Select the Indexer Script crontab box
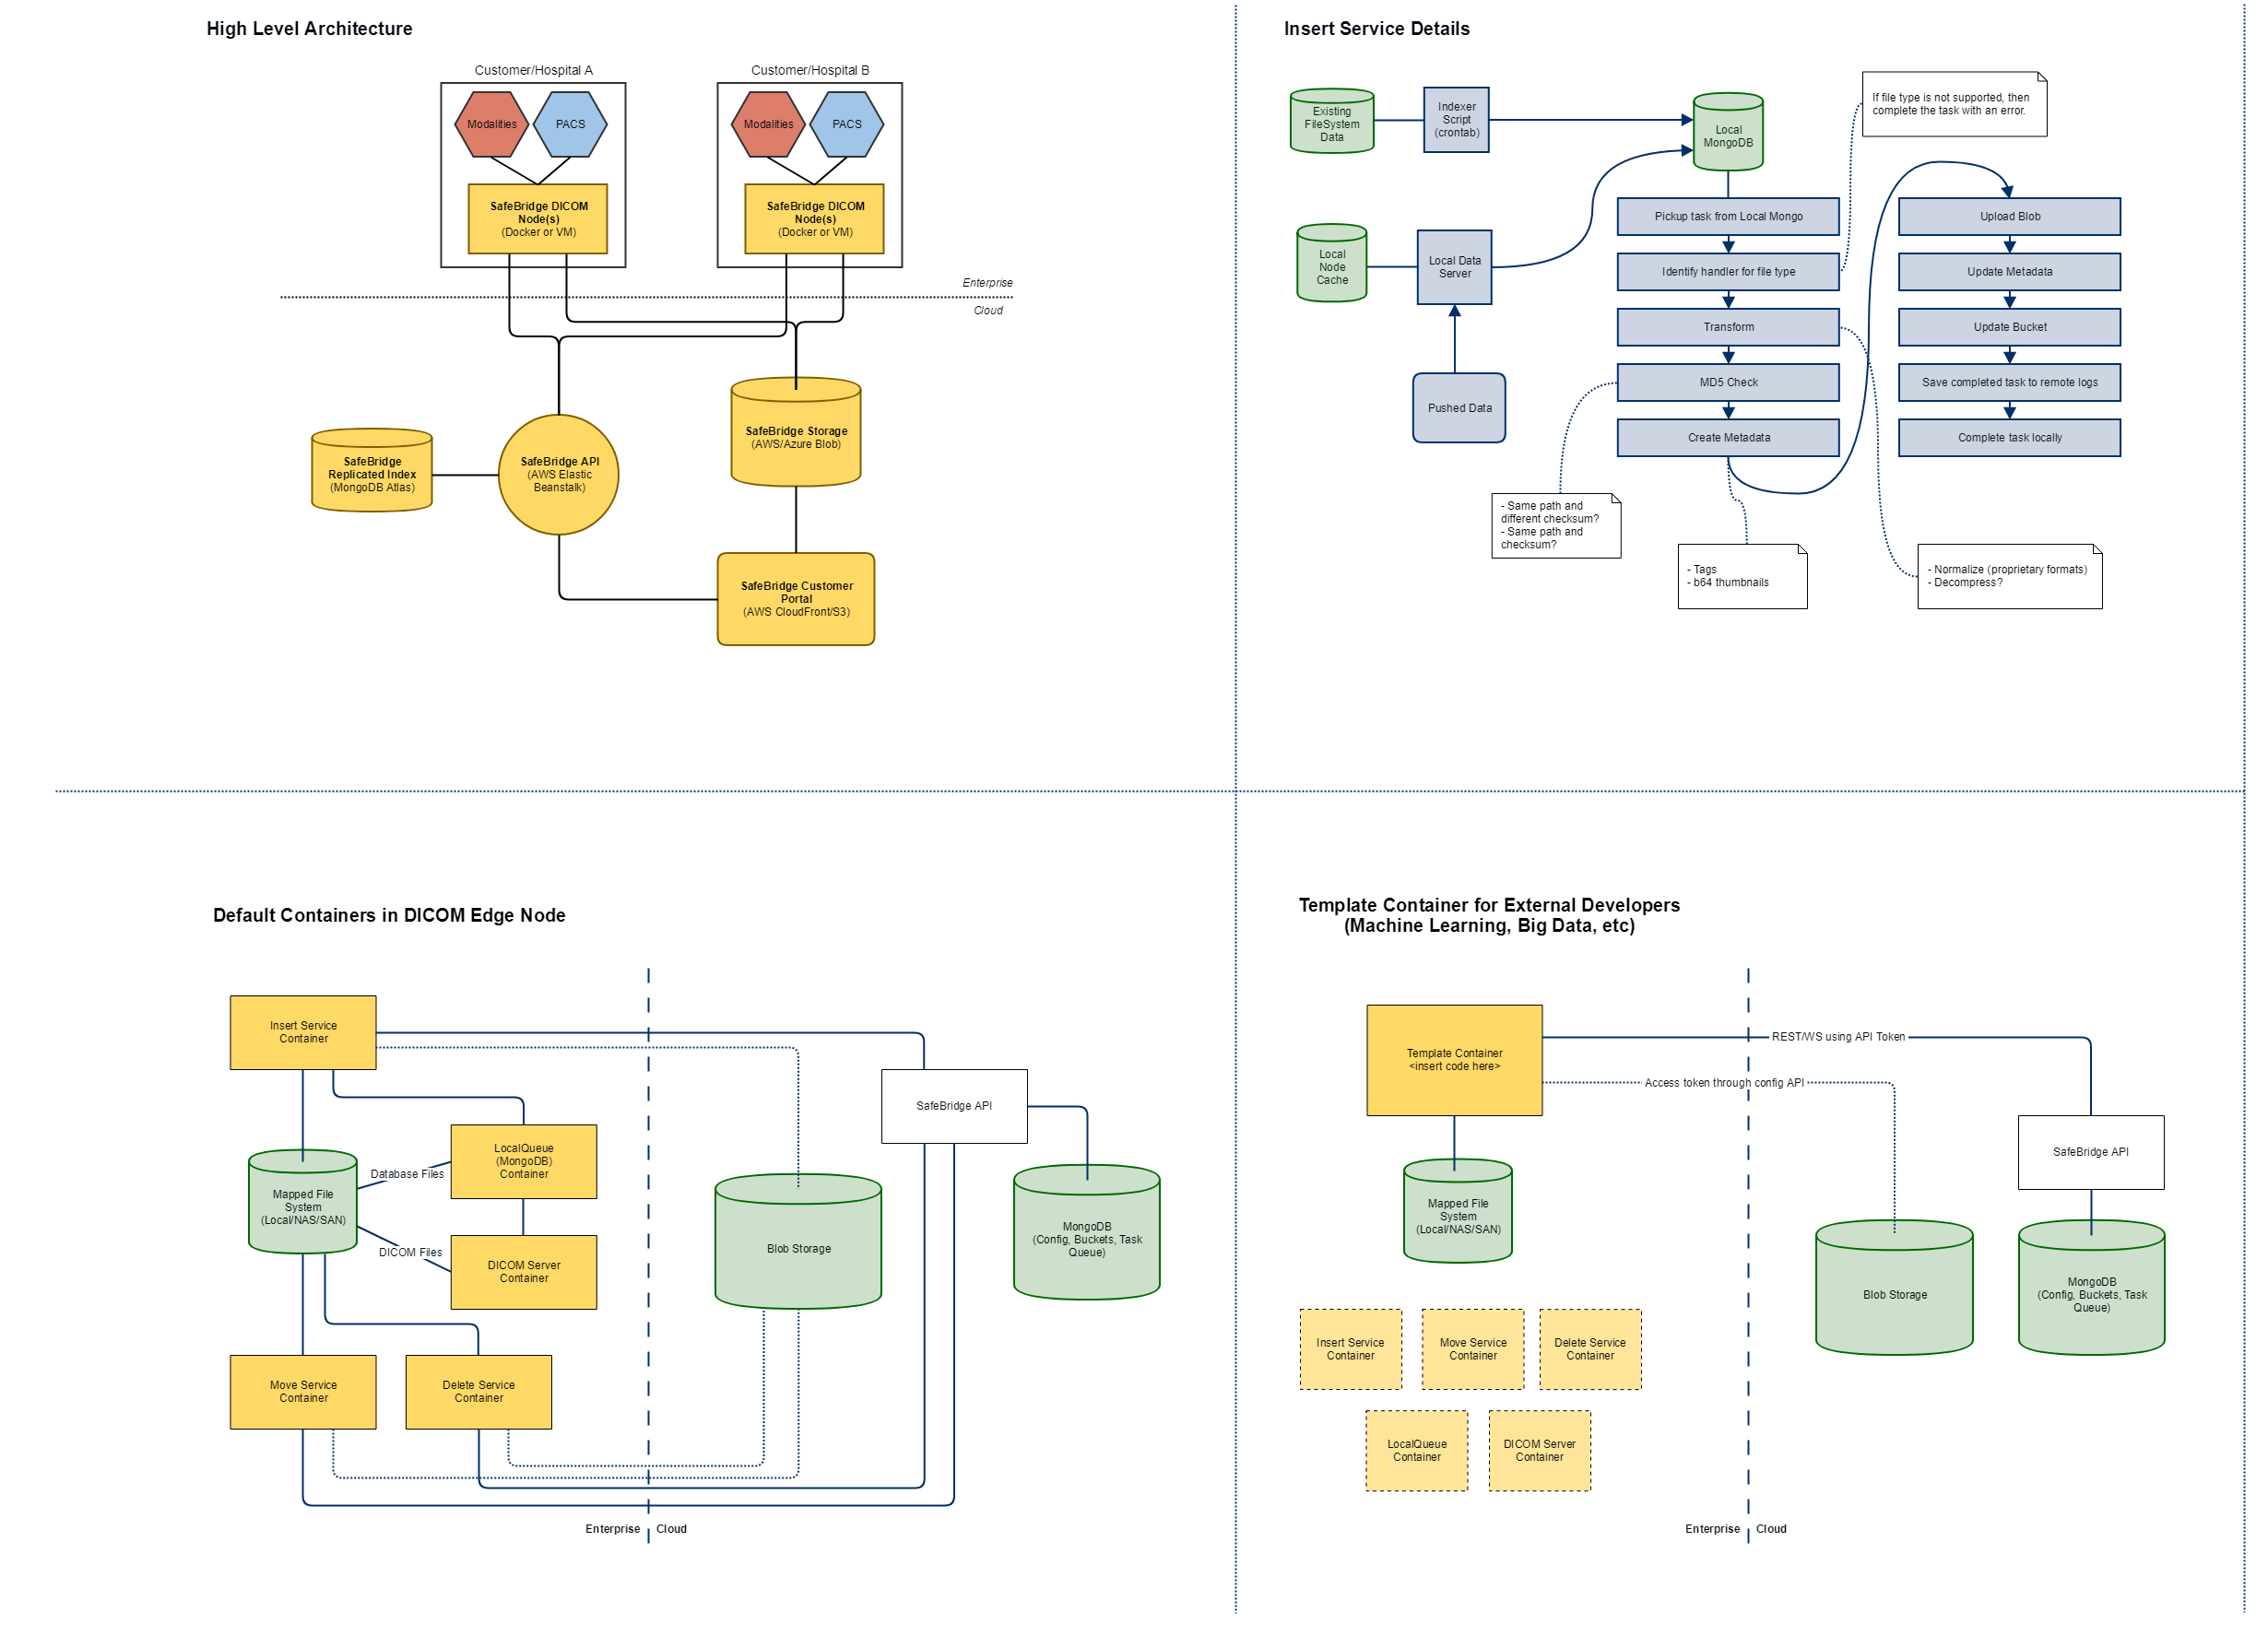2268x1636 pixels. 1456,119
